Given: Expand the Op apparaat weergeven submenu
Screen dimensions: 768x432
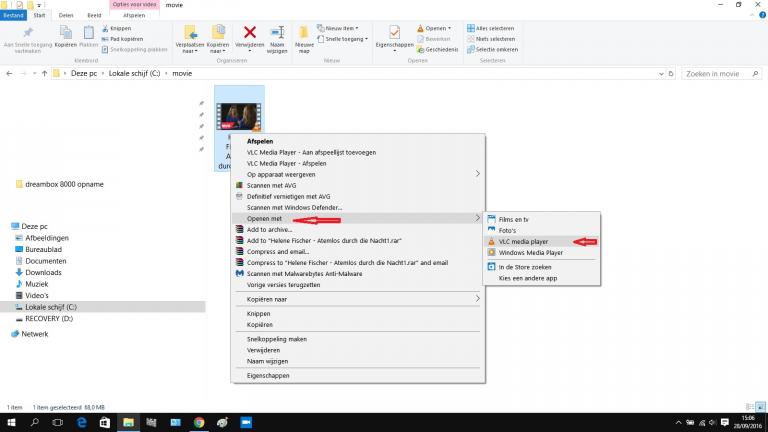Looking at the screenshot, I should click(477, 174).
